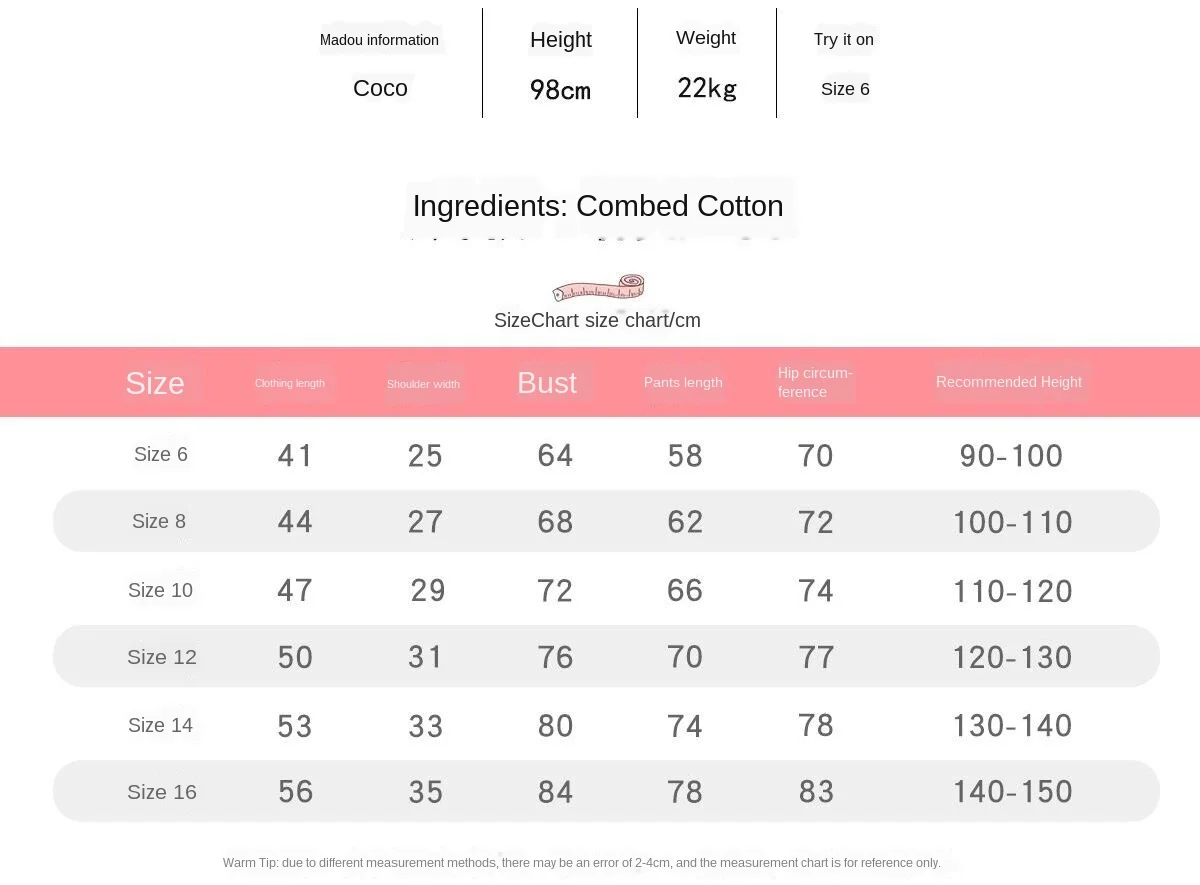Click the pink measuring tape icon
This screenshot has height=885, width=1200.
pos(598,288)
